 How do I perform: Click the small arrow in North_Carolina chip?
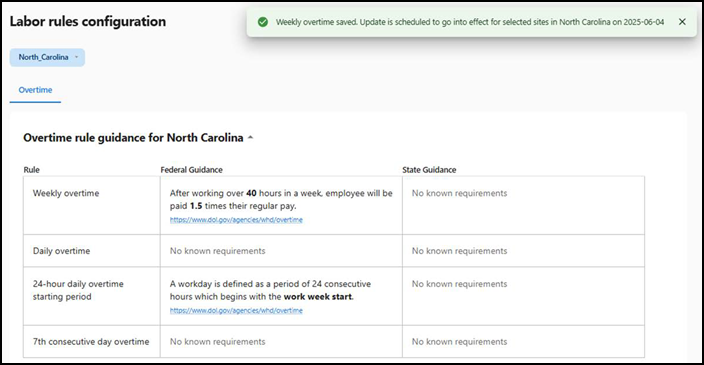pyautogui.click(x=76, y=57)
